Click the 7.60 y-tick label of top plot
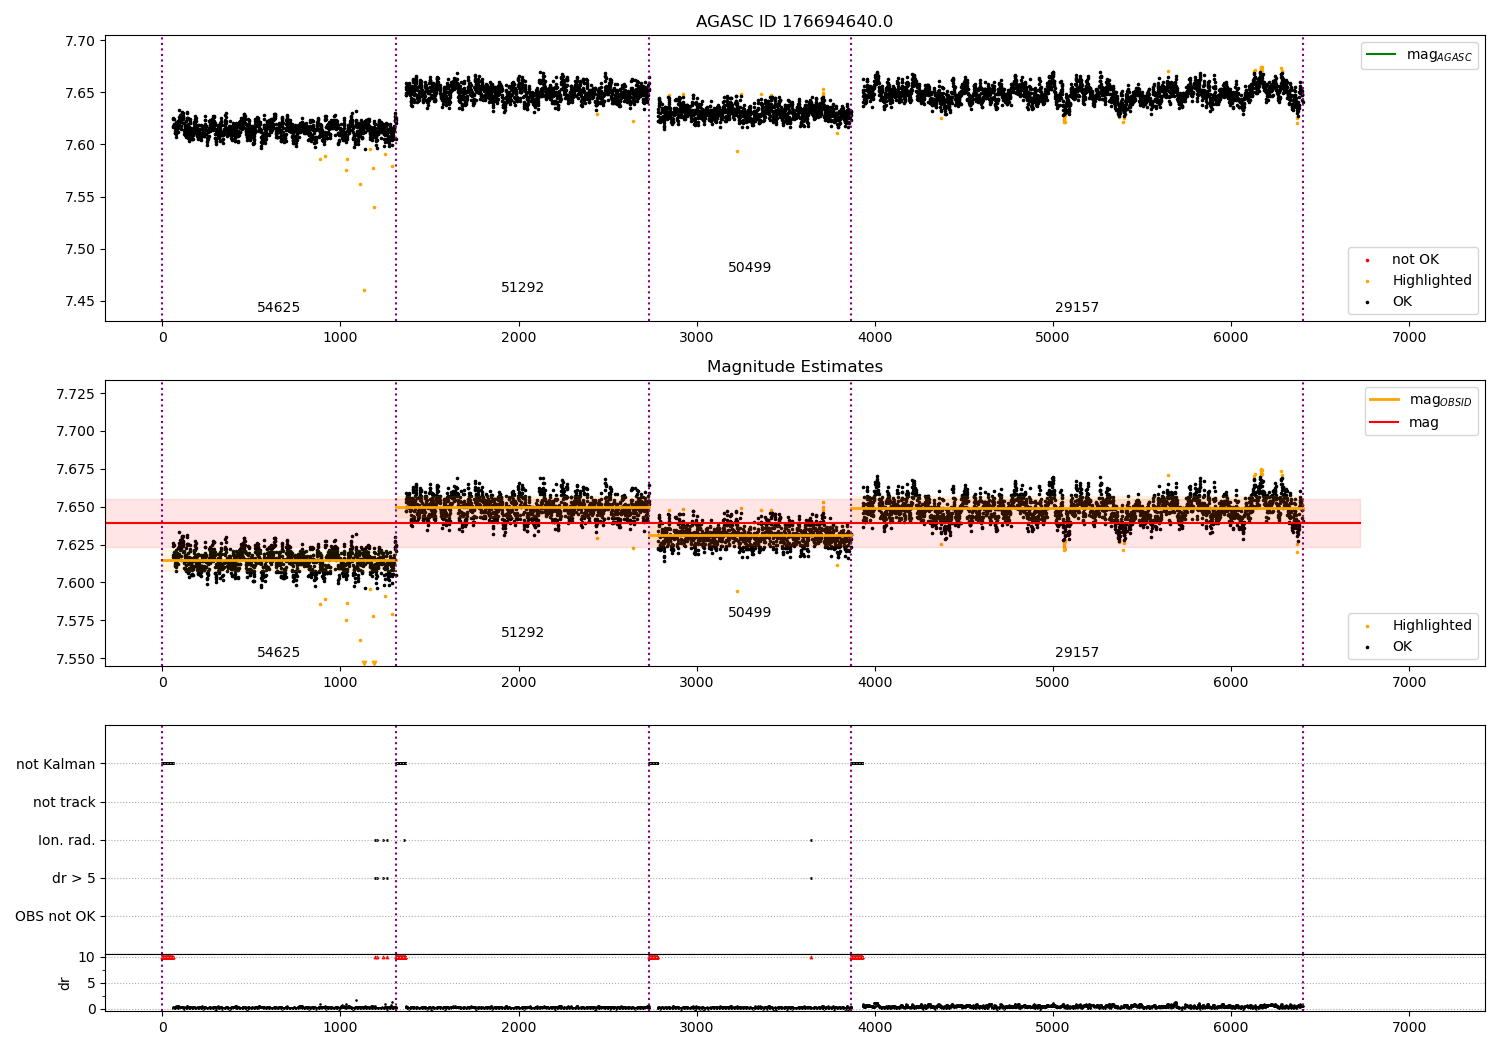Screen dimensions: 1500x1050 tap(81, 145)
